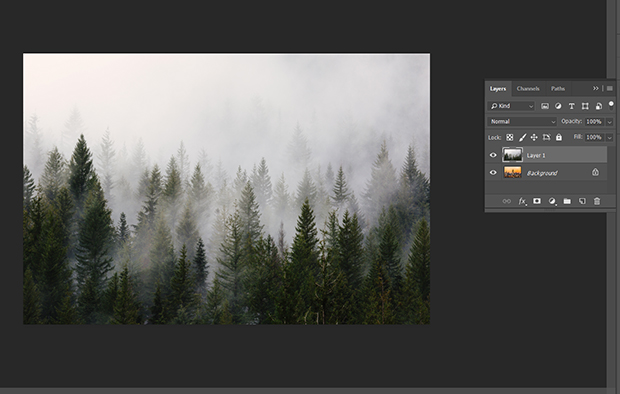
Task: Click the pixel layer filter icon
Action: tap(545, 106)
